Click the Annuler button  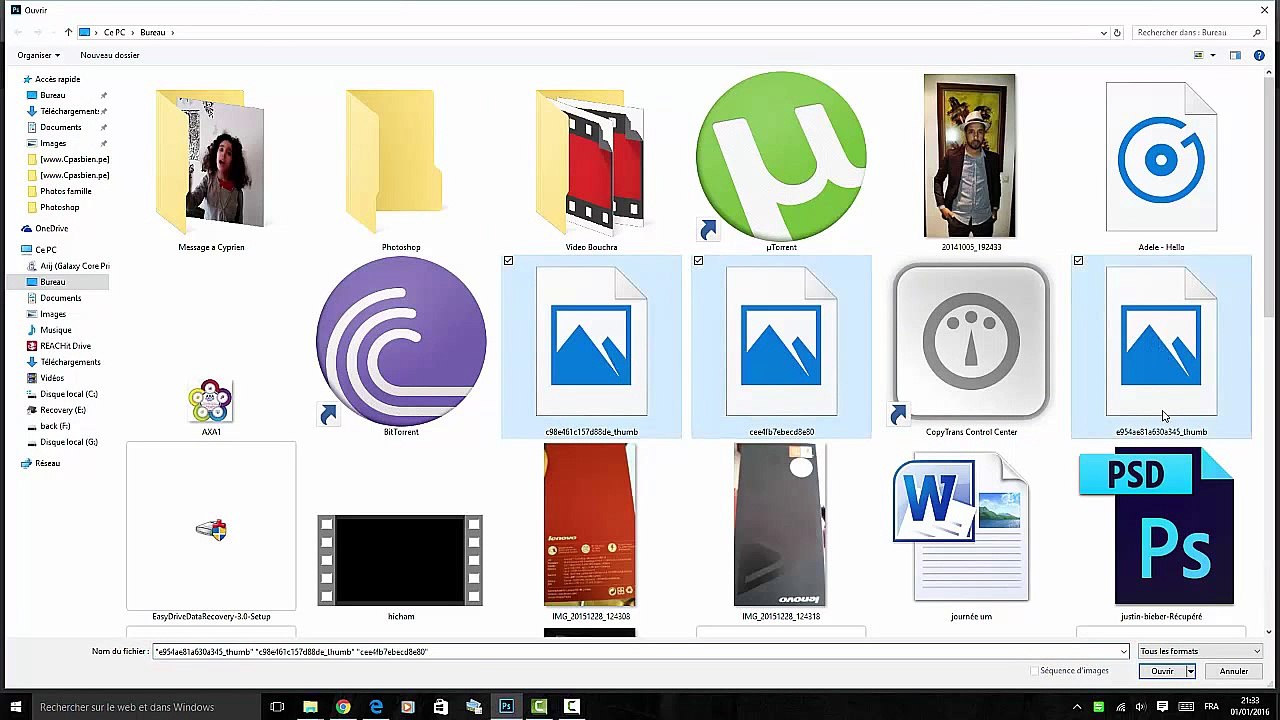[x=1233, y=672]
